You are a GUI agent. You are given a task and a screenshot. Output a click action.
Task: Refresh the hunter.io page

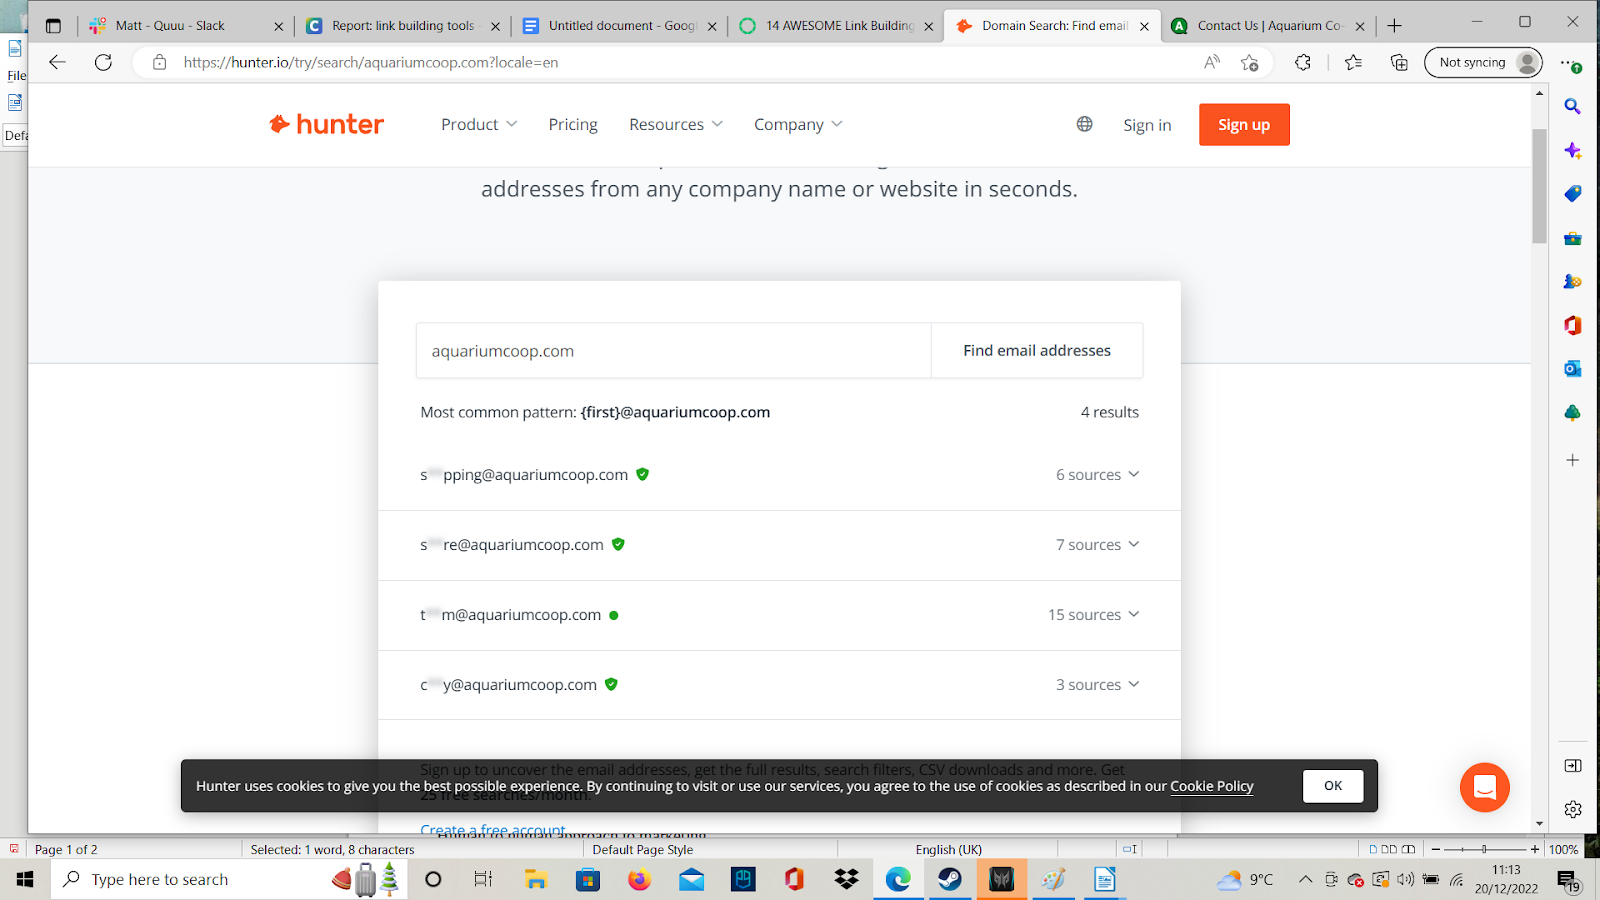(103, 62)
